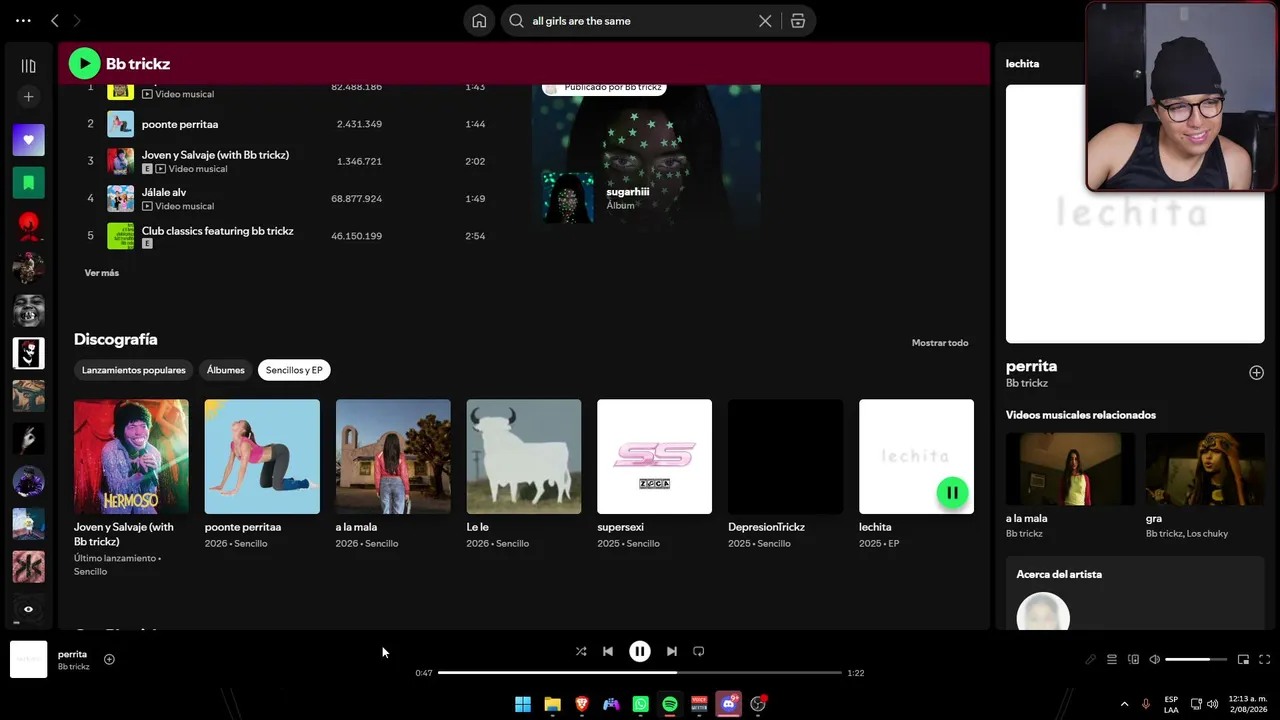
Task: Select 'Club classics featuring bb trickz' track
Action: (x=285, y=235)
